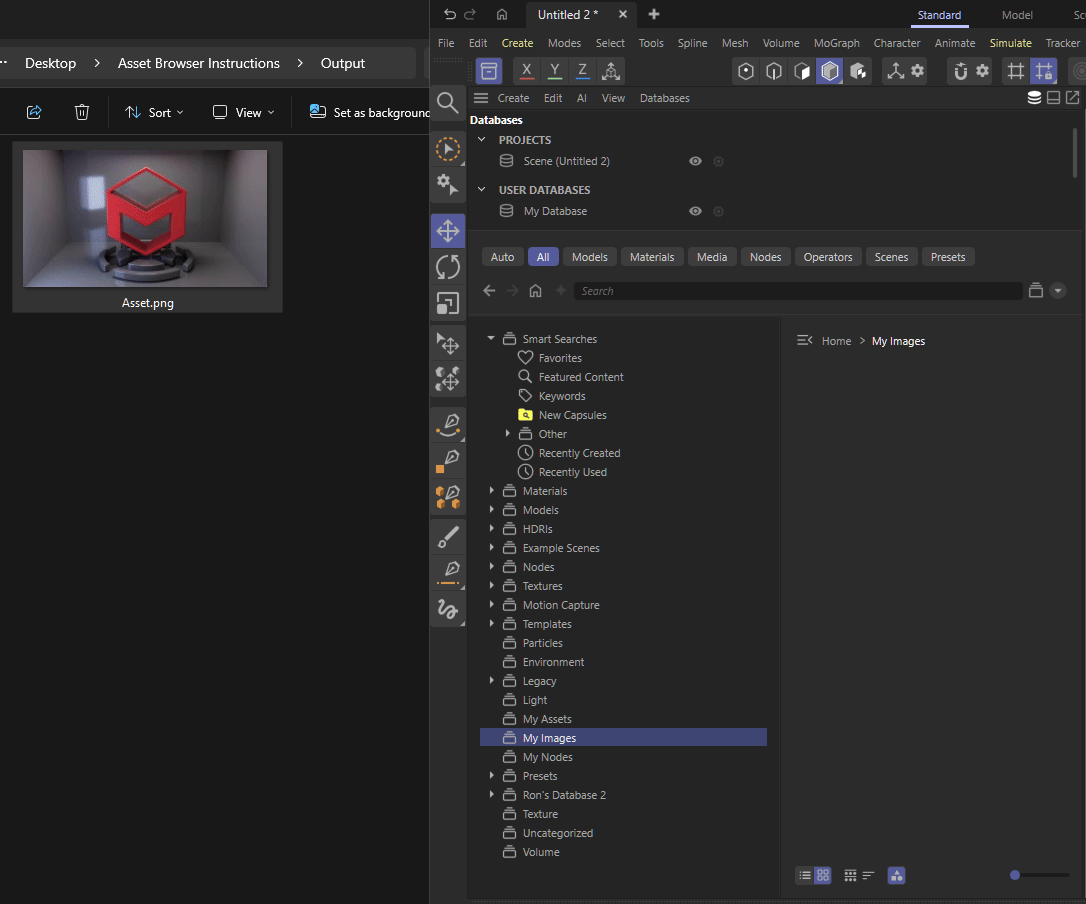
Task: Collapse the Smart Searches tree node
Action: pyautogui.click(x=492, y=339)
